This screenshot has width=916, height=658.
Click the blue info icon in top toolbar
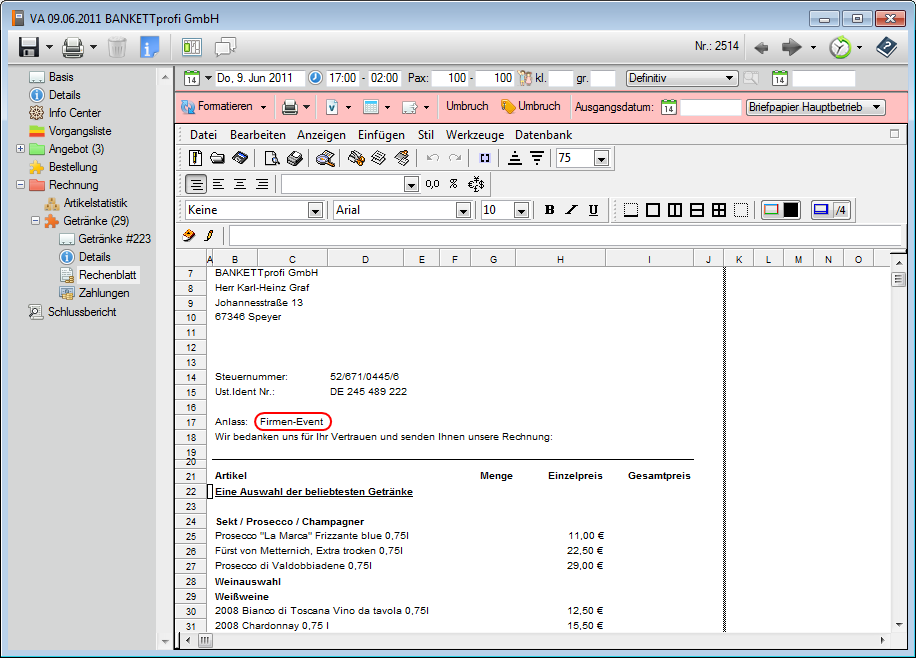149,47
